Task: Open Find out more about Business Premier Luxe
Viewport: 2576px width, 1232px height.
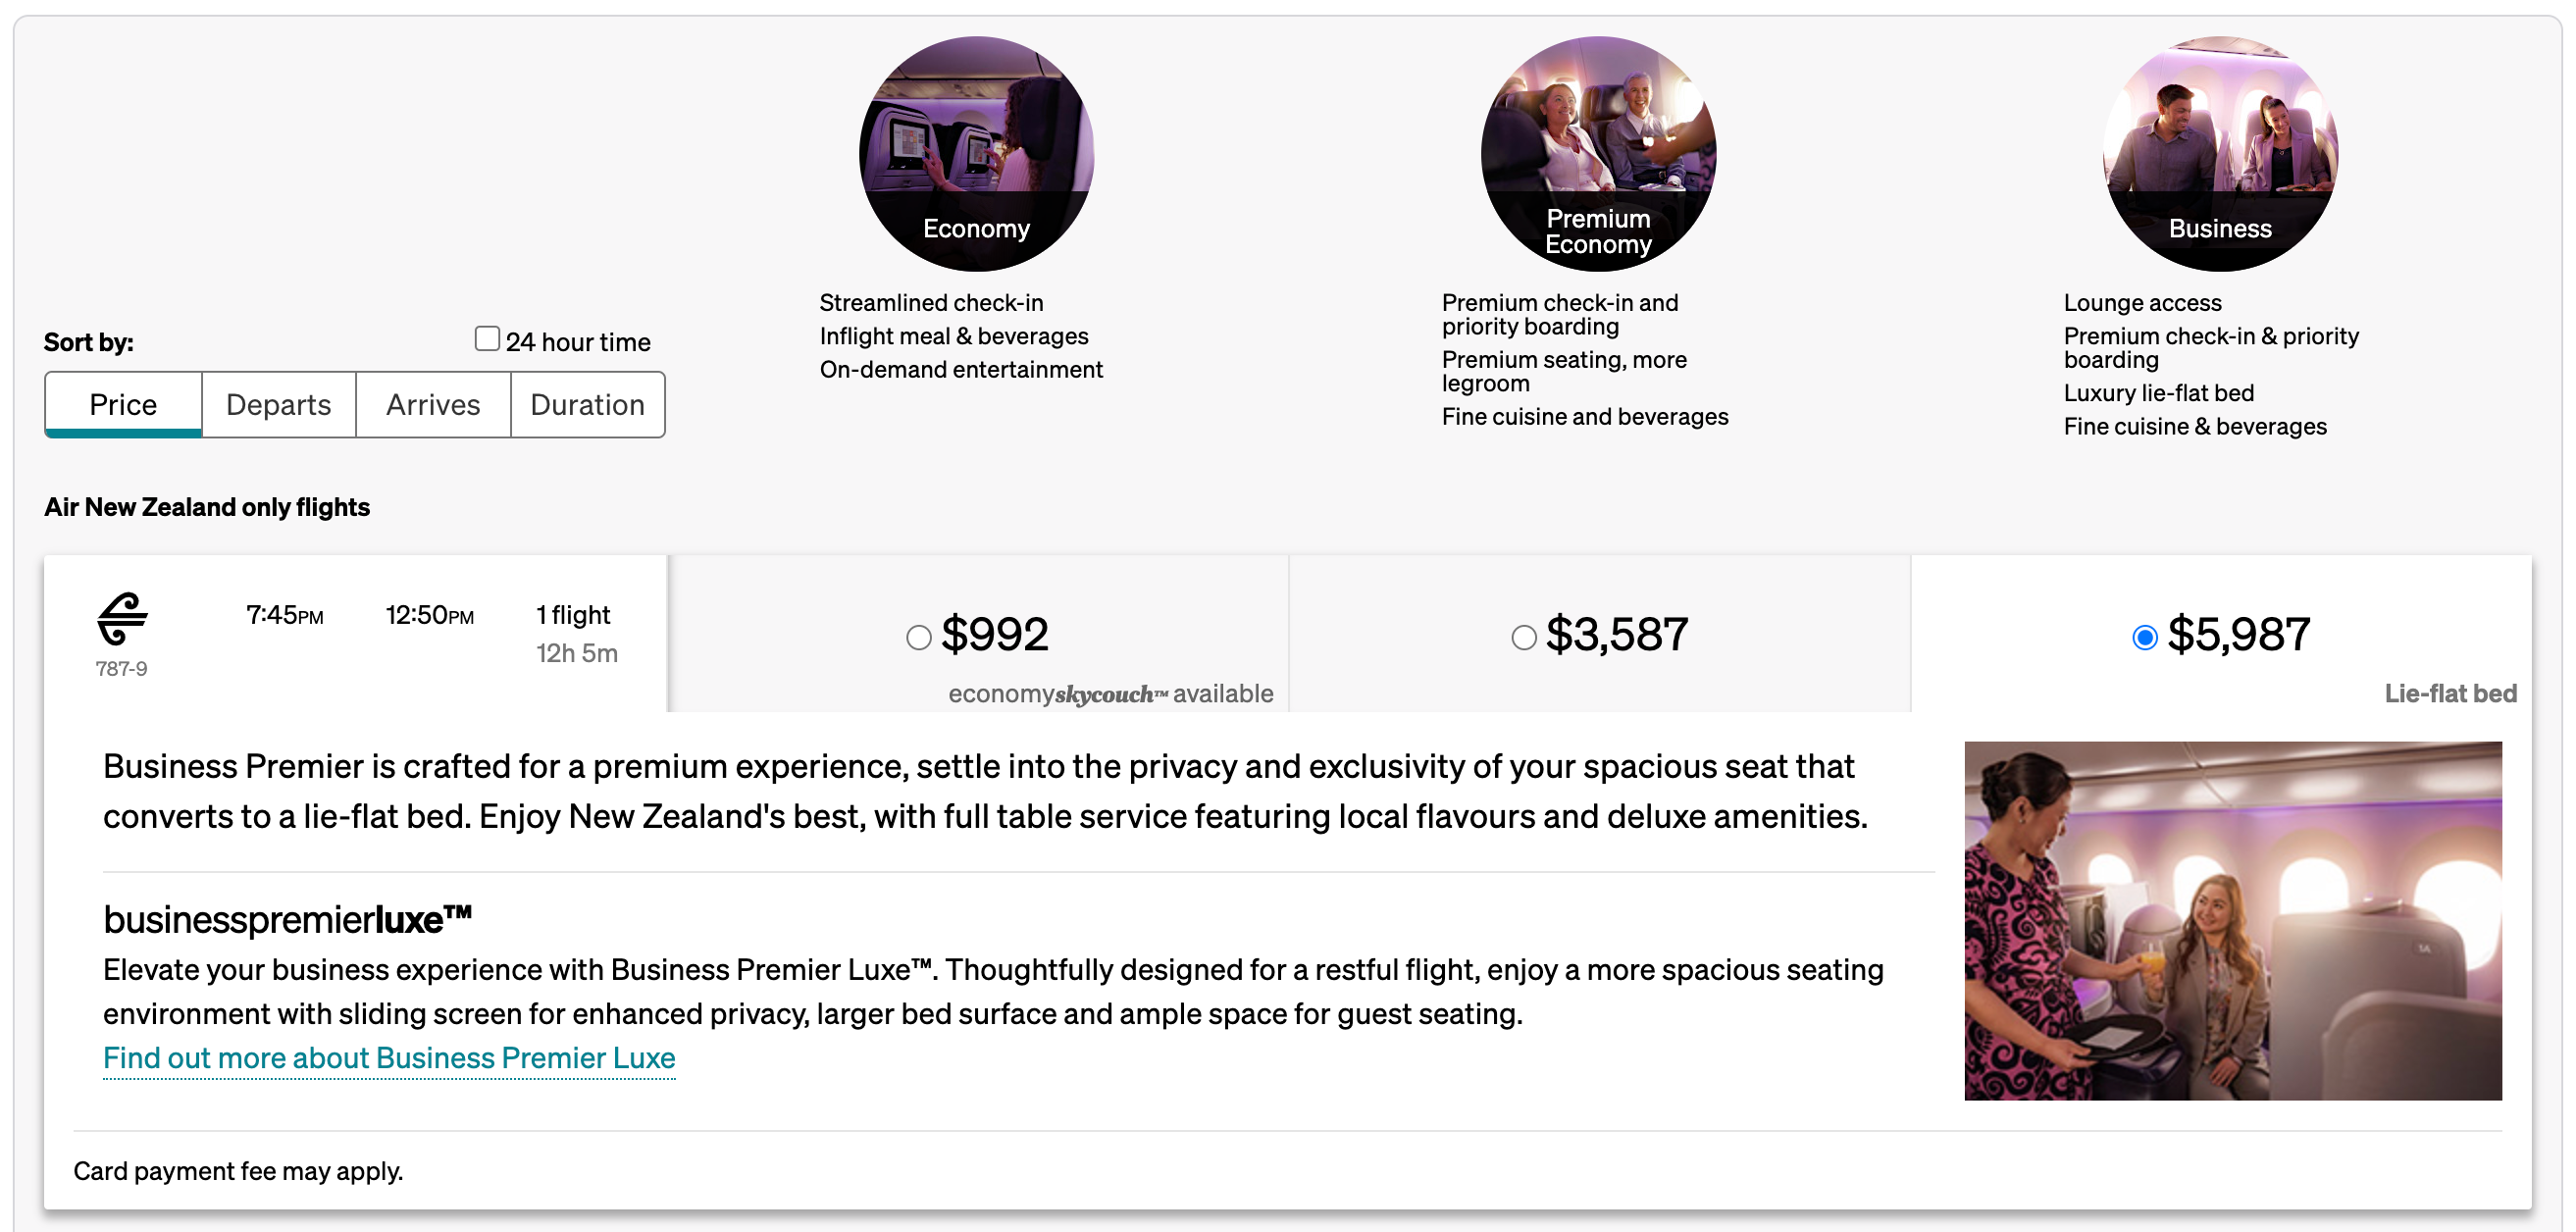Action: coord(389,1057)
